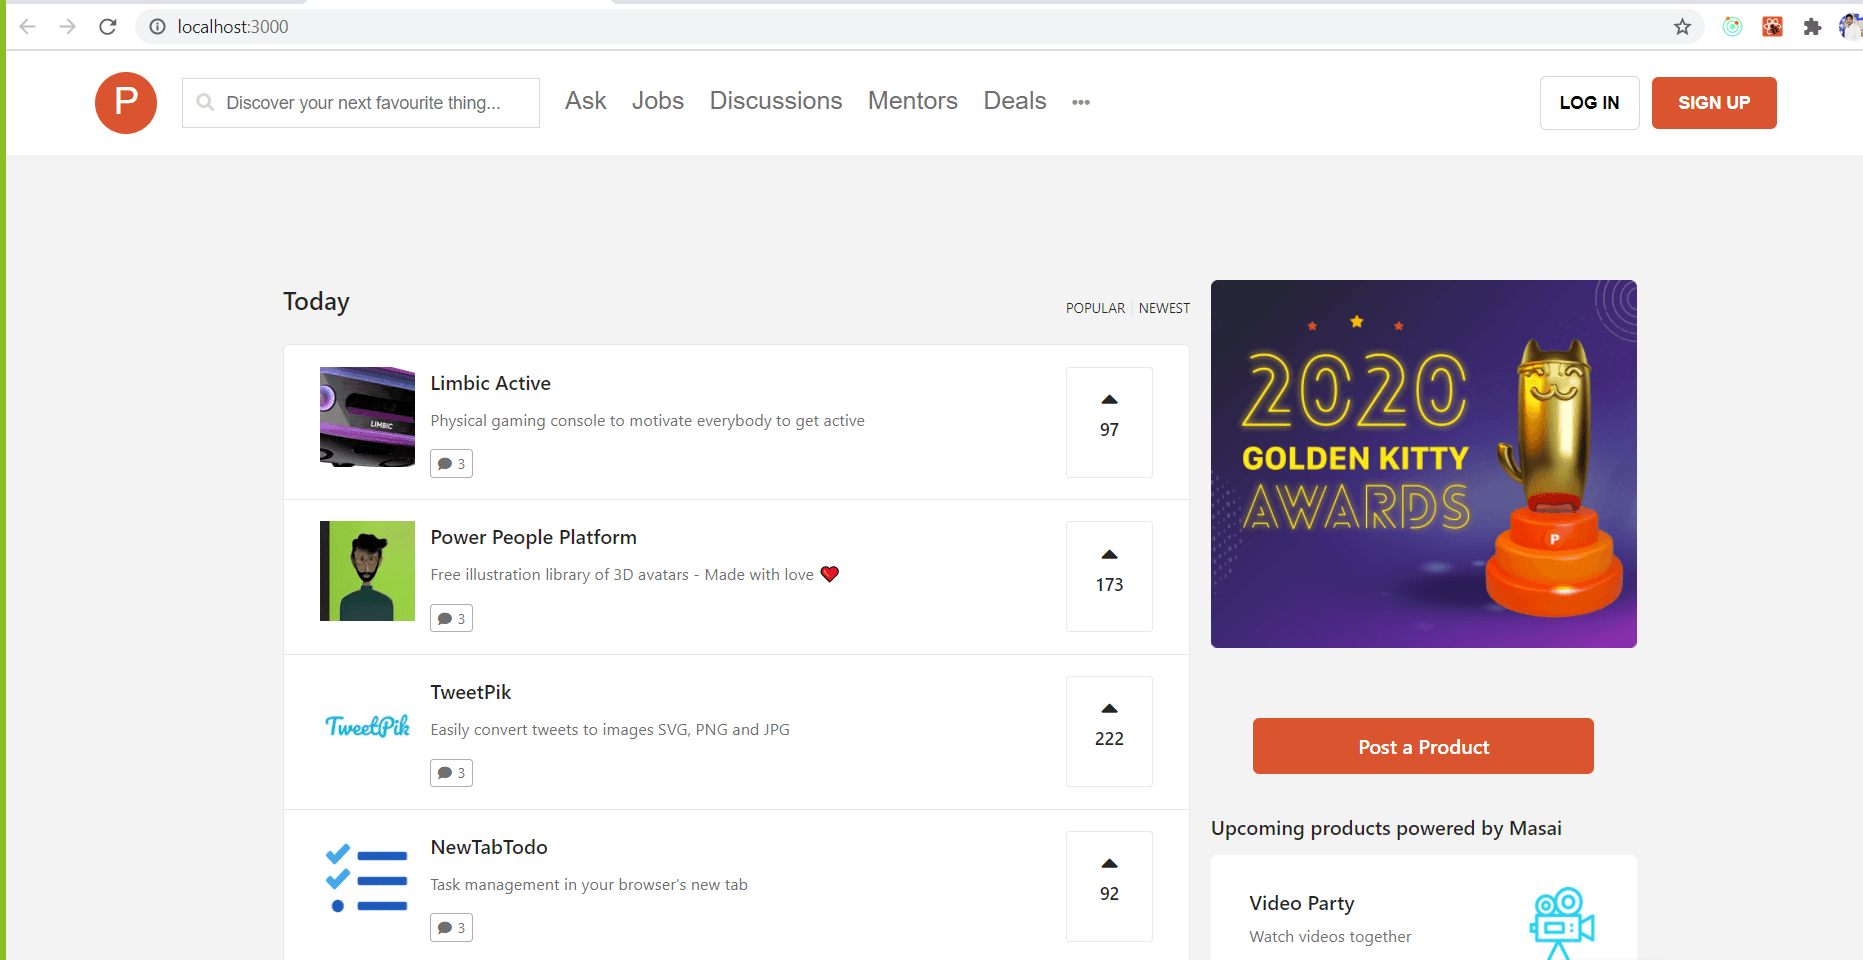Open the 2020 Golden Kitty Awards banner
This screenshot has height=960, width=1863.
click(1423, 464)
